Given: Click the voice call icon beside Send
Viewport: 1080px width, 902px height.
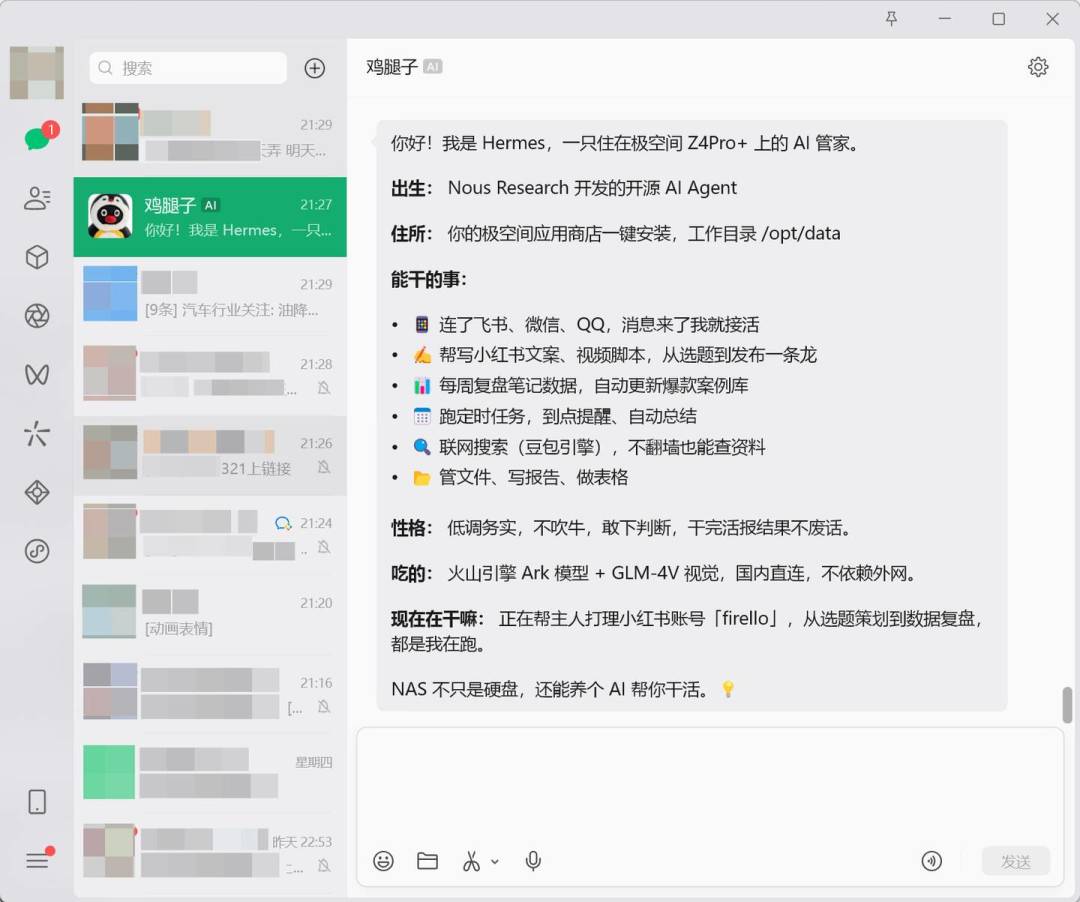Looking at the screenshot, I should pyautogui.click(x=931, y=861).
